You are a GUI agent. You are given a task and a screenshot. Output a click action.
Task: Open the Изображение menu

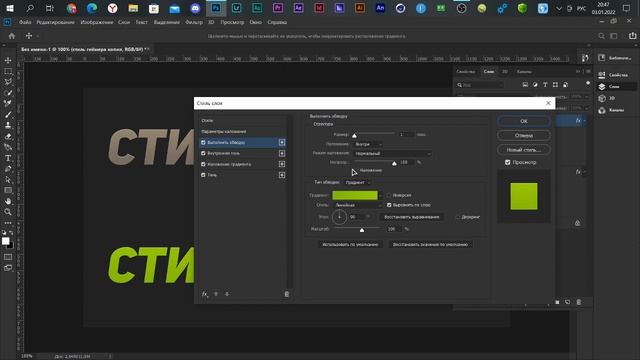[x=97, y=22]
